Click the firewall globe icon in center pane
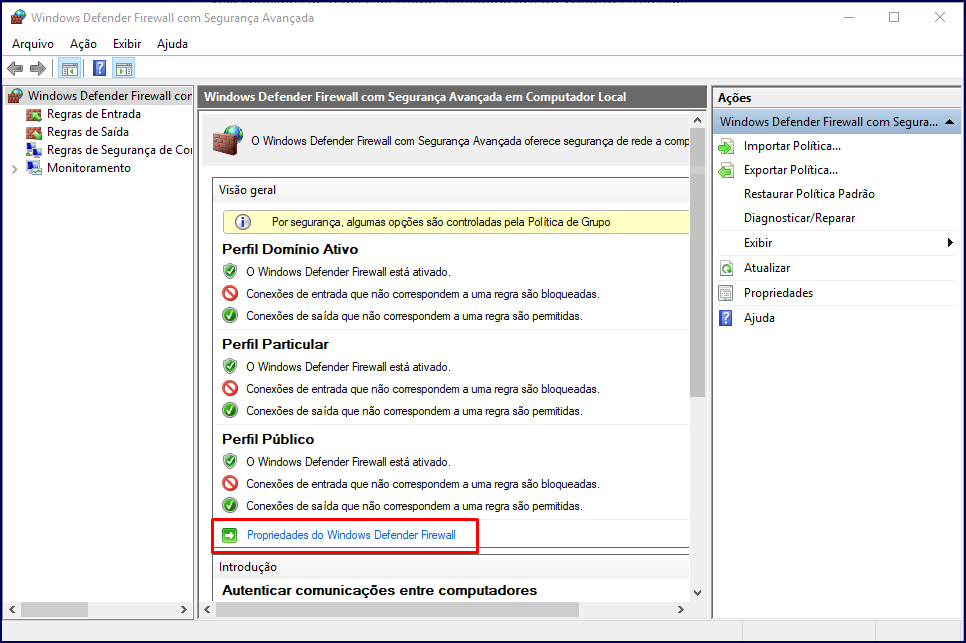The height and width of the screenshot is (643, 966). (227, 140)
